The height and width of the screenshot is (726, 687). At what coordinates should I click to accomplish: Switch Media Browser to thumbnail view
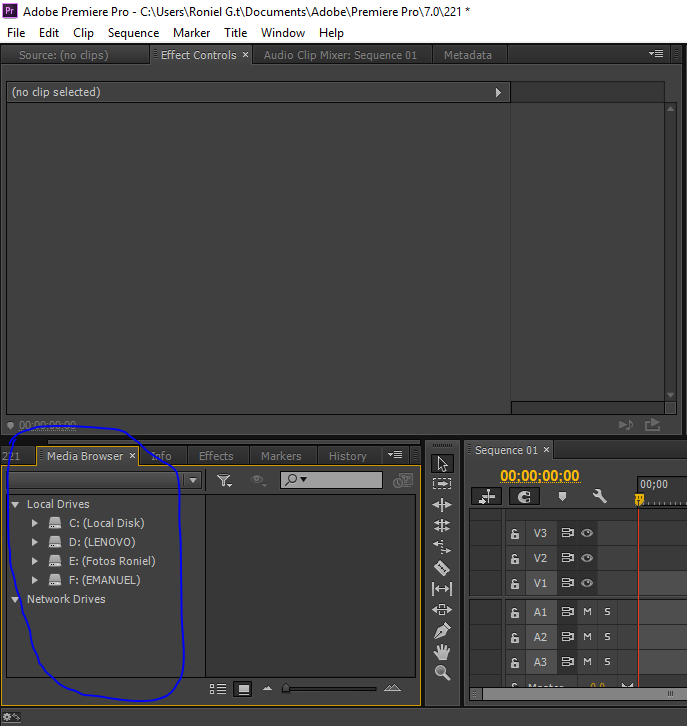click(x=243, y=689)
